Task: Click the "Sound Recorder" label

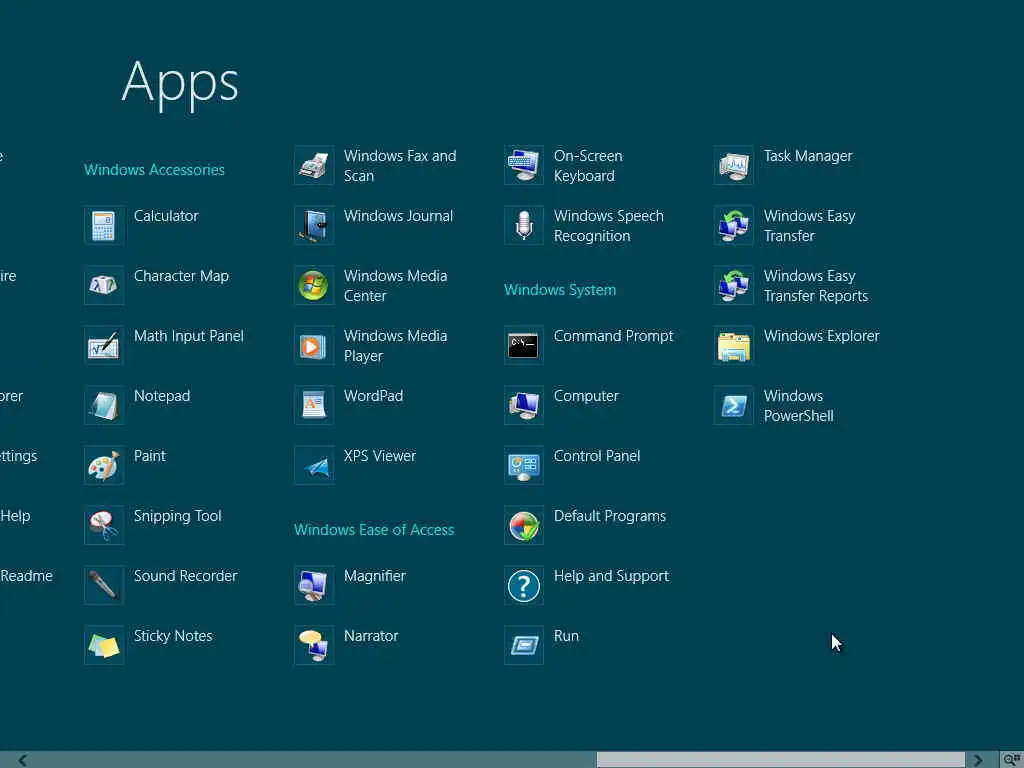Action: point(185,576)
